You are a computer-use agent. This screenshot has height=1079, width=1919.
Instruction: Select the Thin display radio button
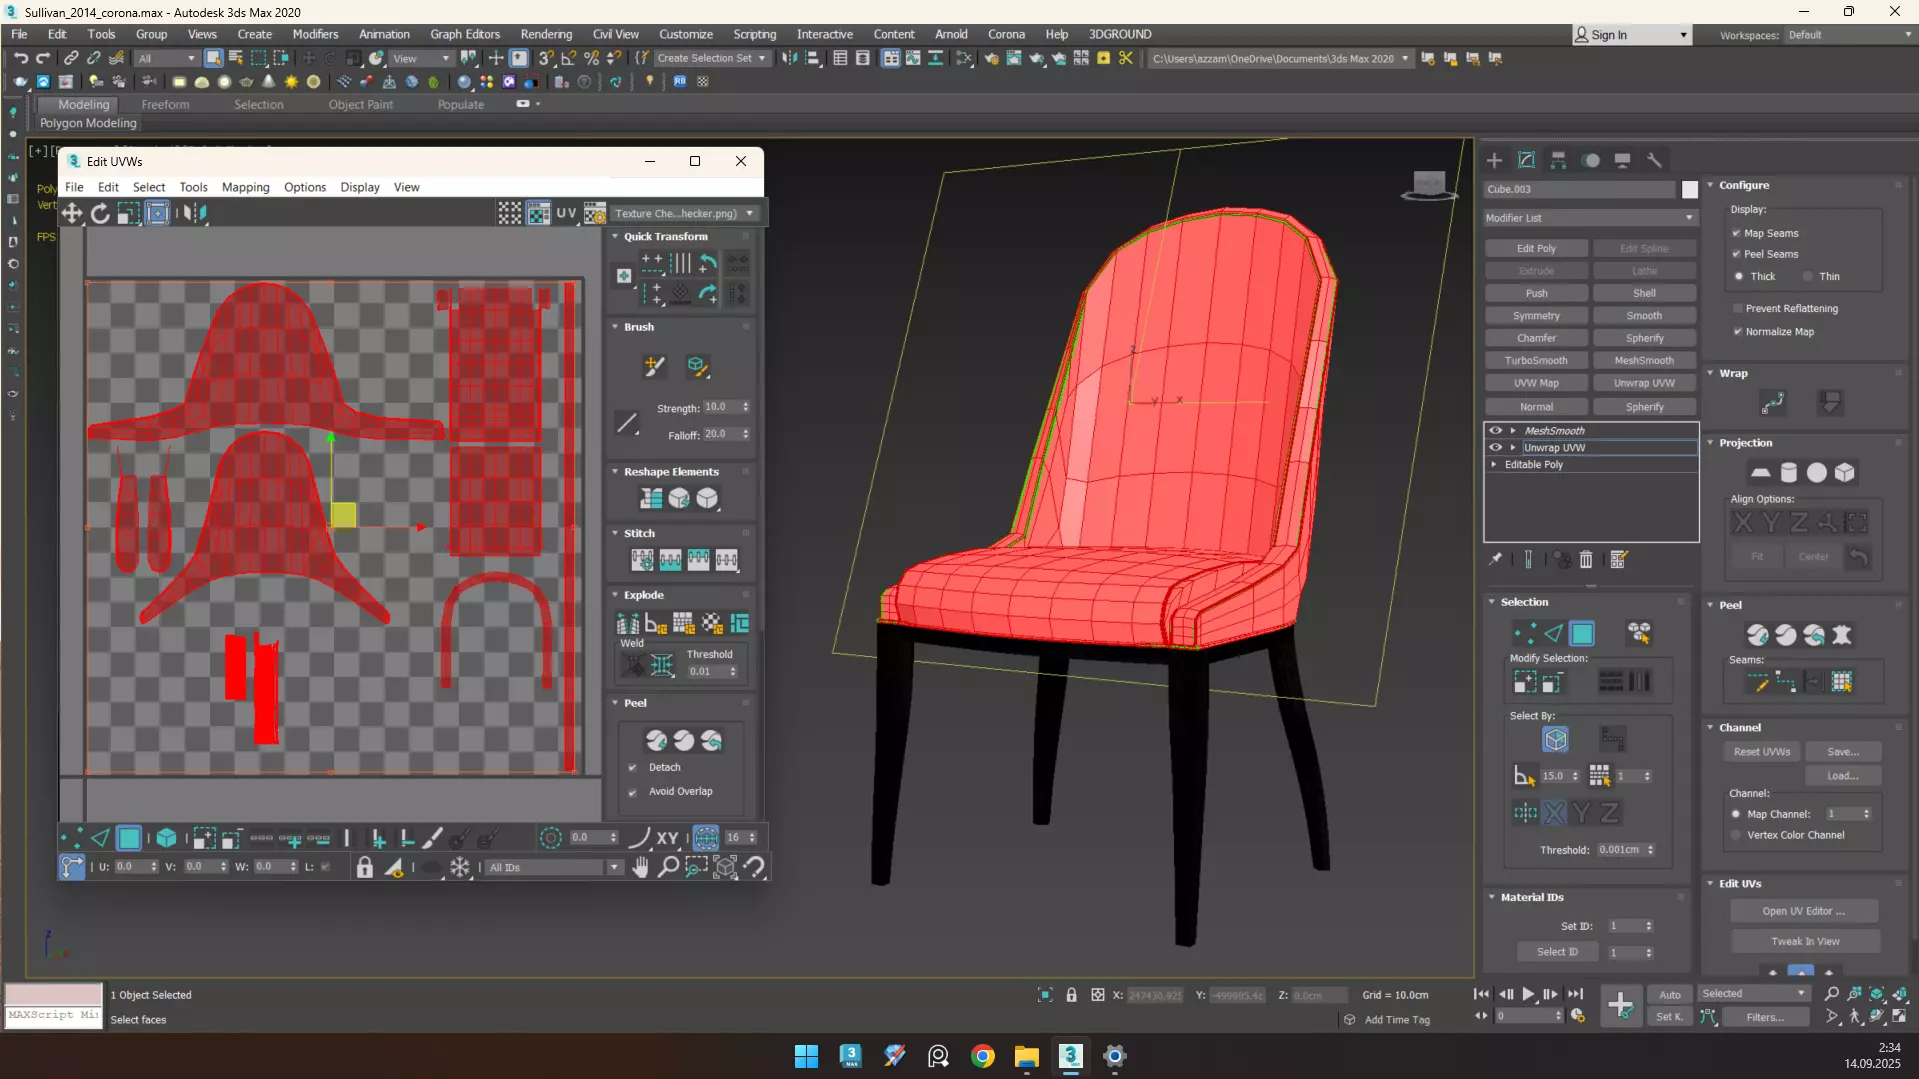click(1807, 276)
